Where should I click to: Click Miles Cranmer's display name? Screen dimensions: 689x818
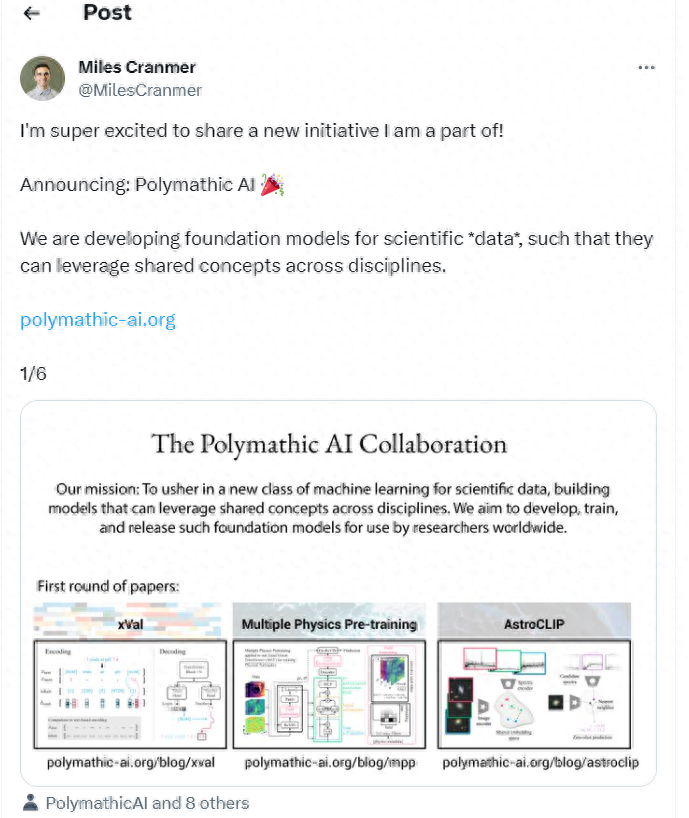137,67
